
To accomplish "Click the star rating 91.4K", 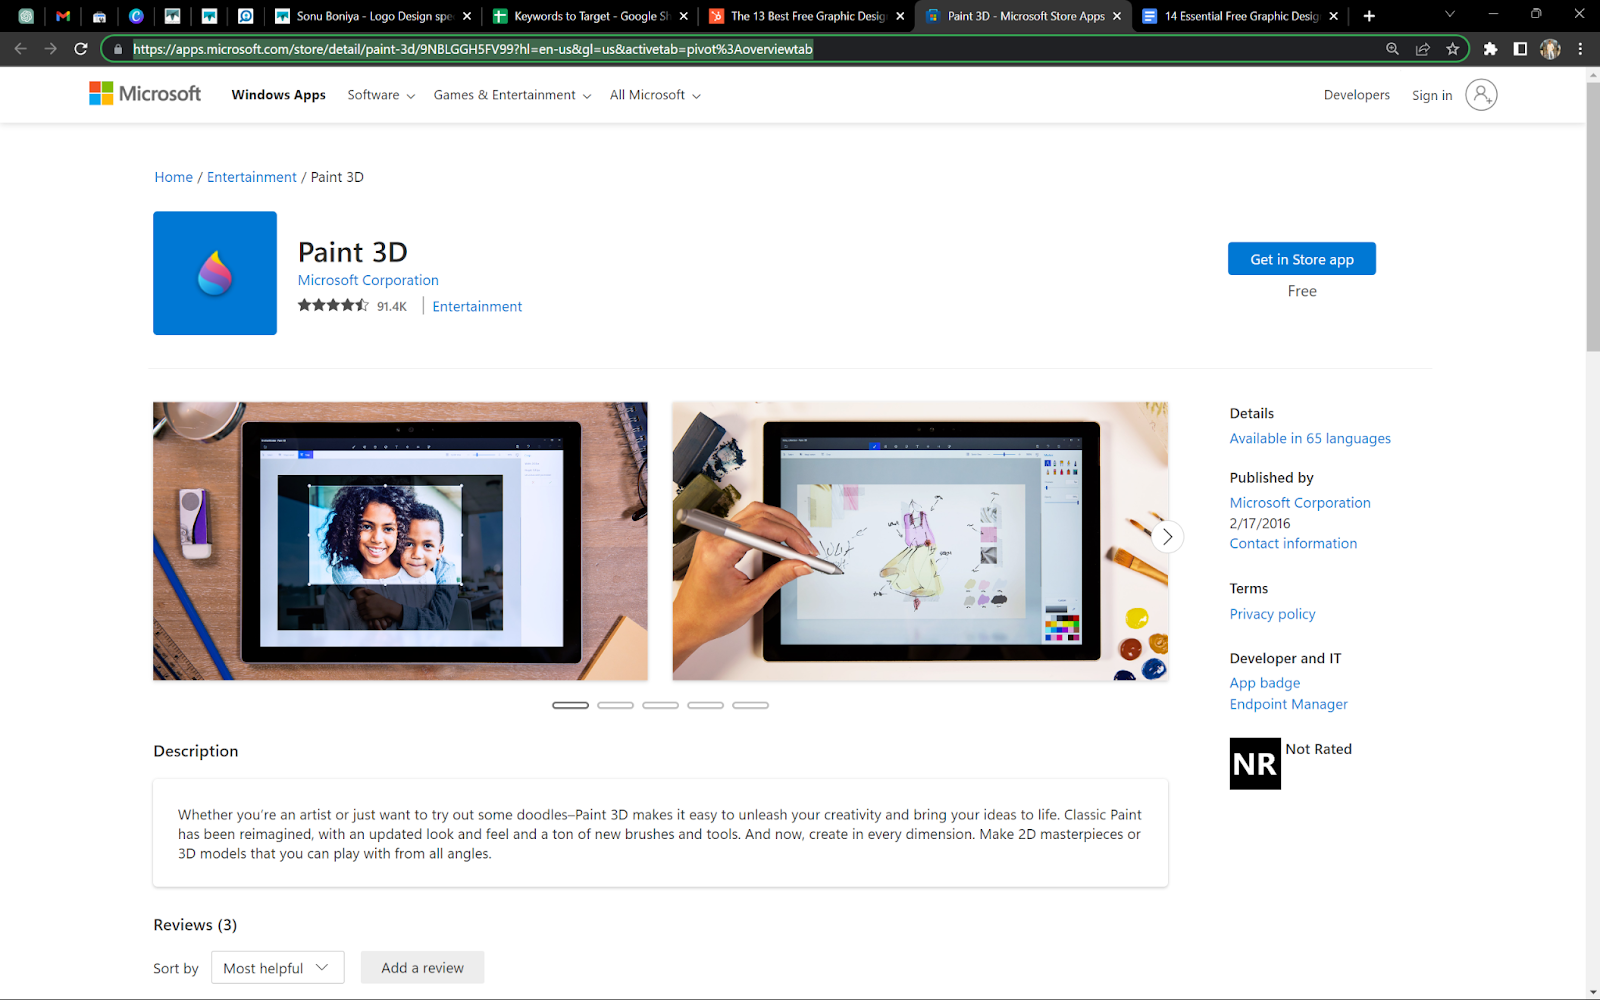I will (352, 306).
